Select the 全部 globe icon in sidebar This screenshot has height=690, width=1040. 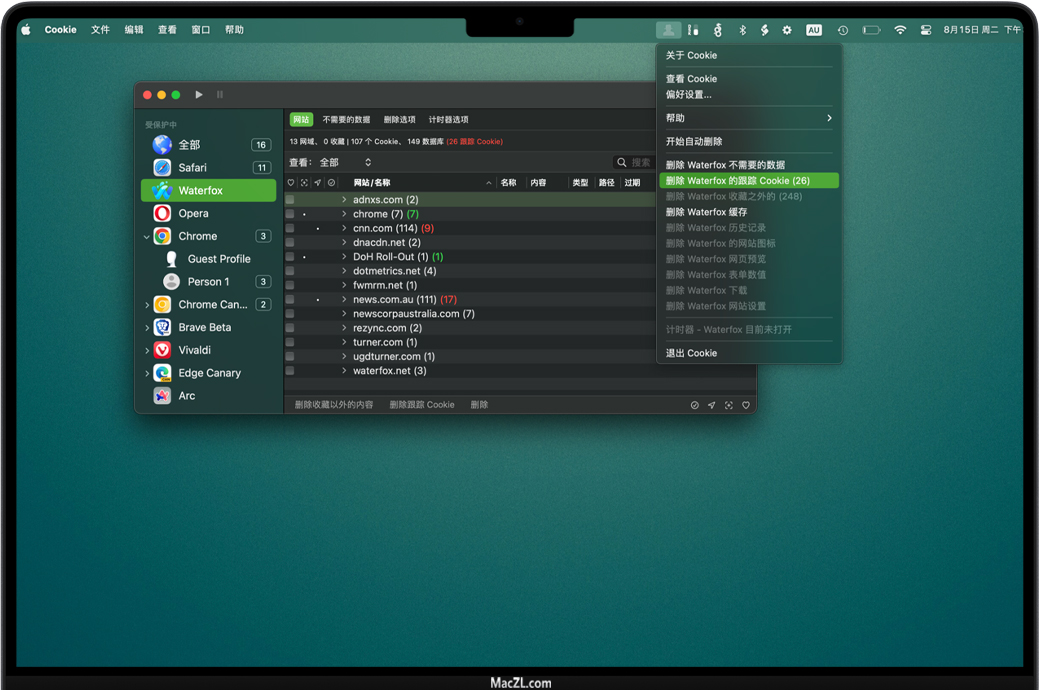point(162,145)
